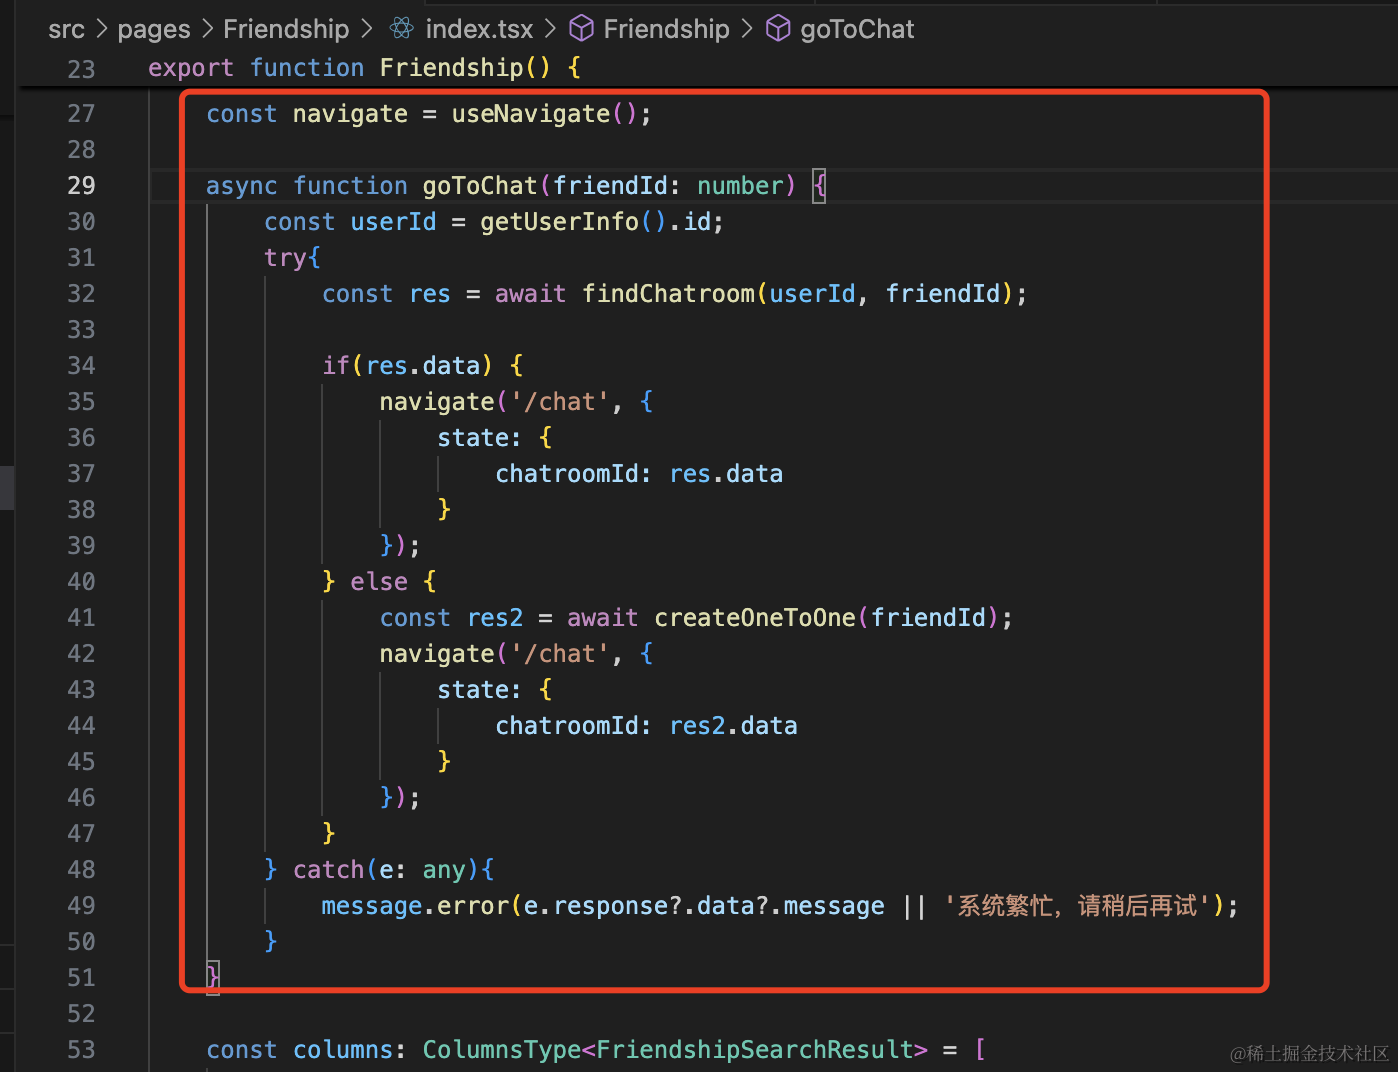1398x1072 pixels.
Task: Select line number 29 in the gutter
Action: 81,186
